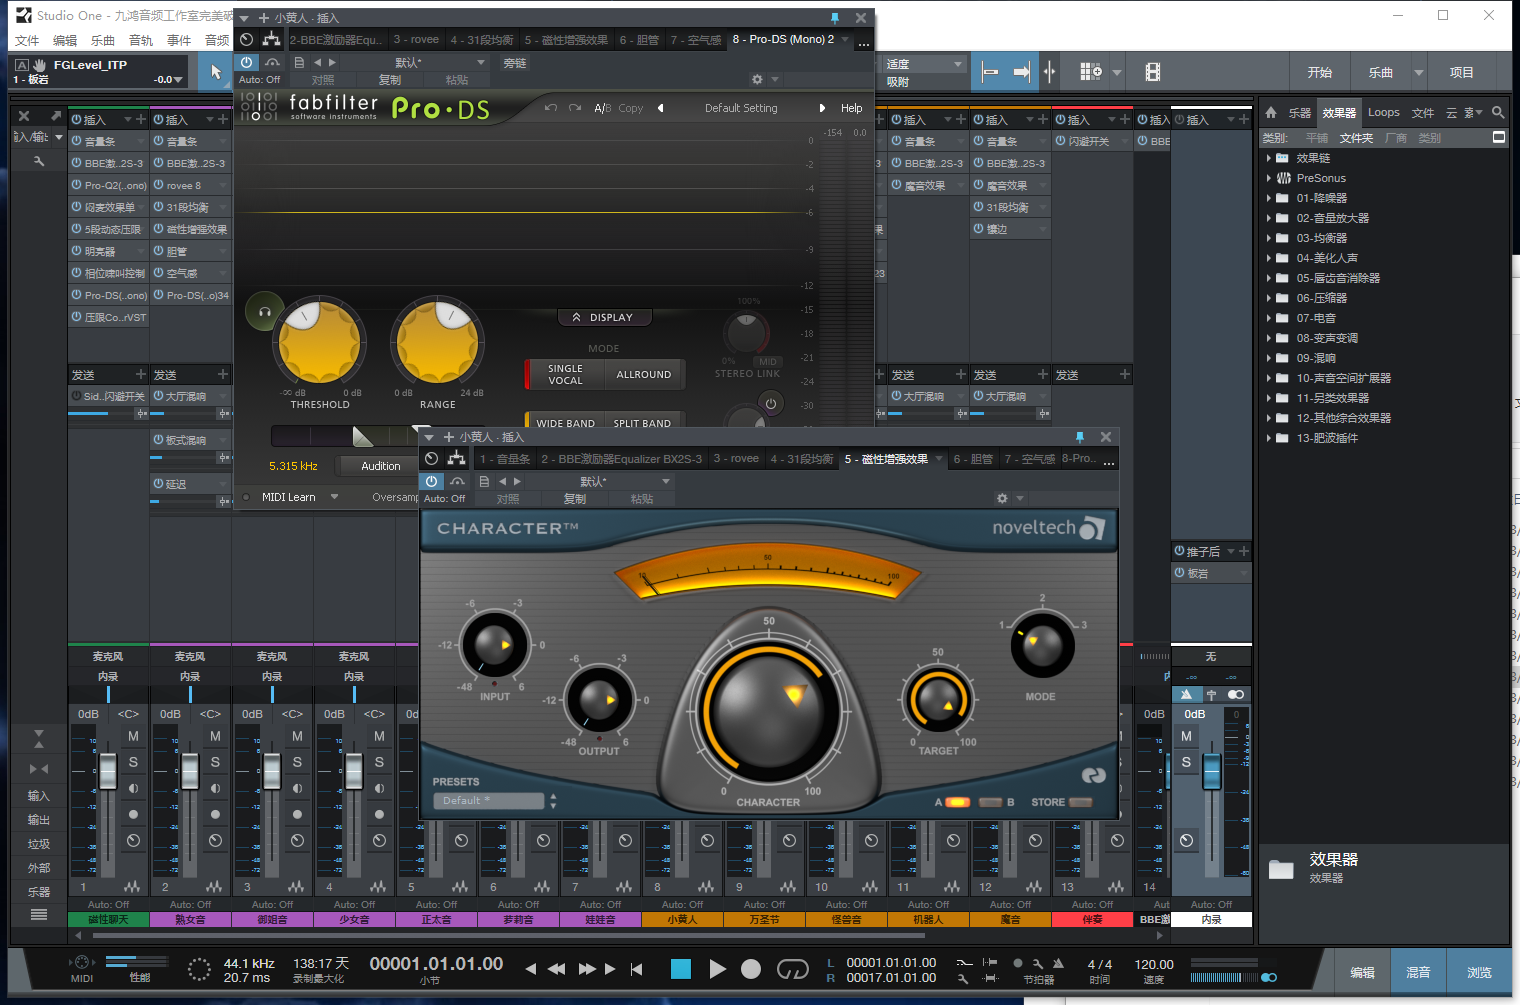Open the Character Default preset dropdown

pyautogui.click(x=490, y=801)
